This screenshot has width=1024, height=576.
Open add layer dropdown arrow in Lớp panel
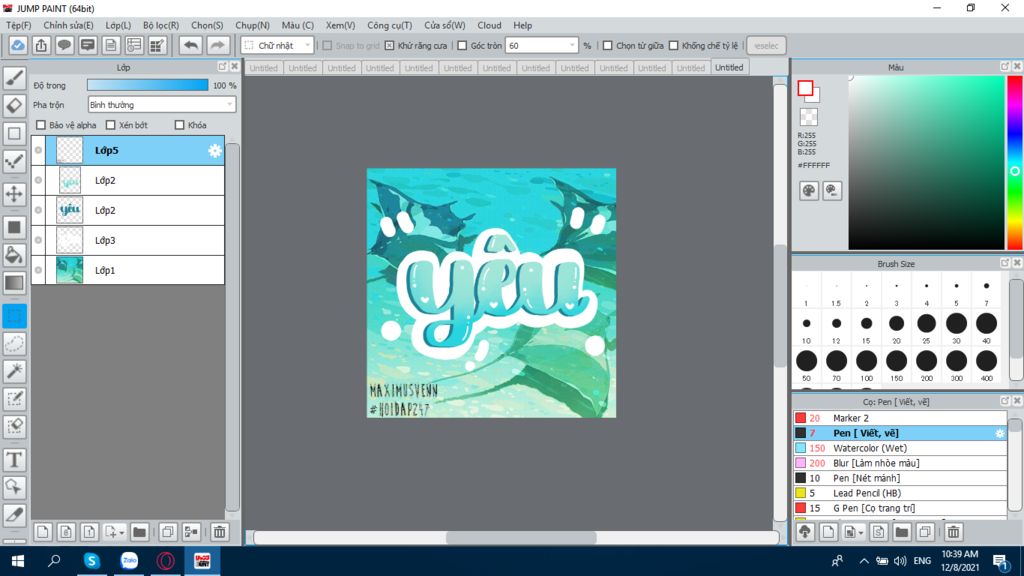click(x=121, y=533)
